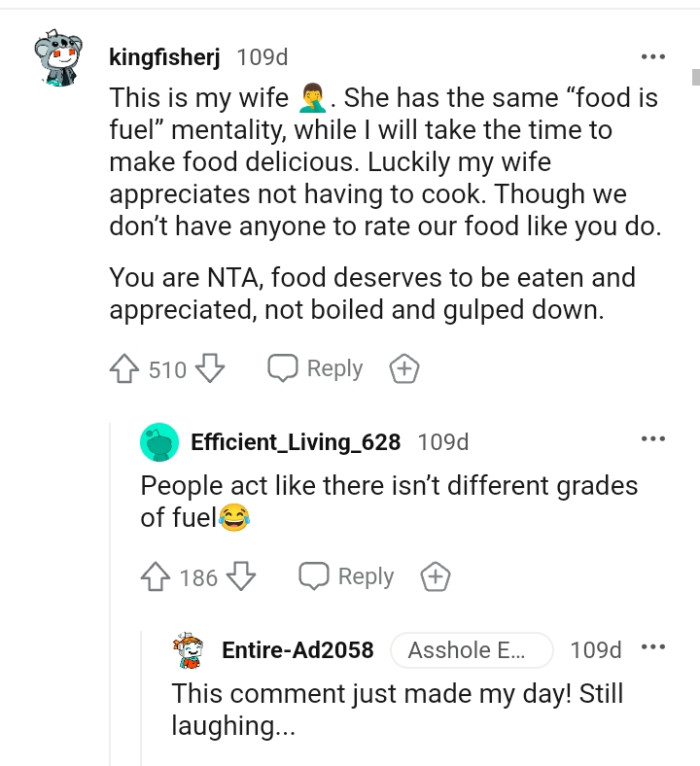Give award on kingfisherj's comment
Screen dimensions: 700x766
(403, 370)
